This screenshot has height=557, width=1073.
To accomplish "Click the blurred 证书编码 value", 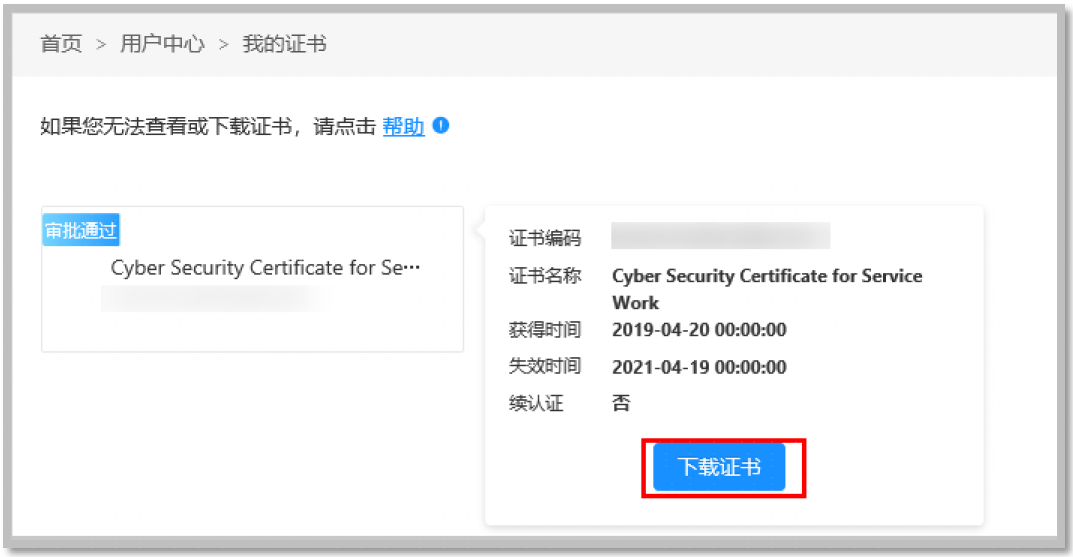I will point(720,236).
